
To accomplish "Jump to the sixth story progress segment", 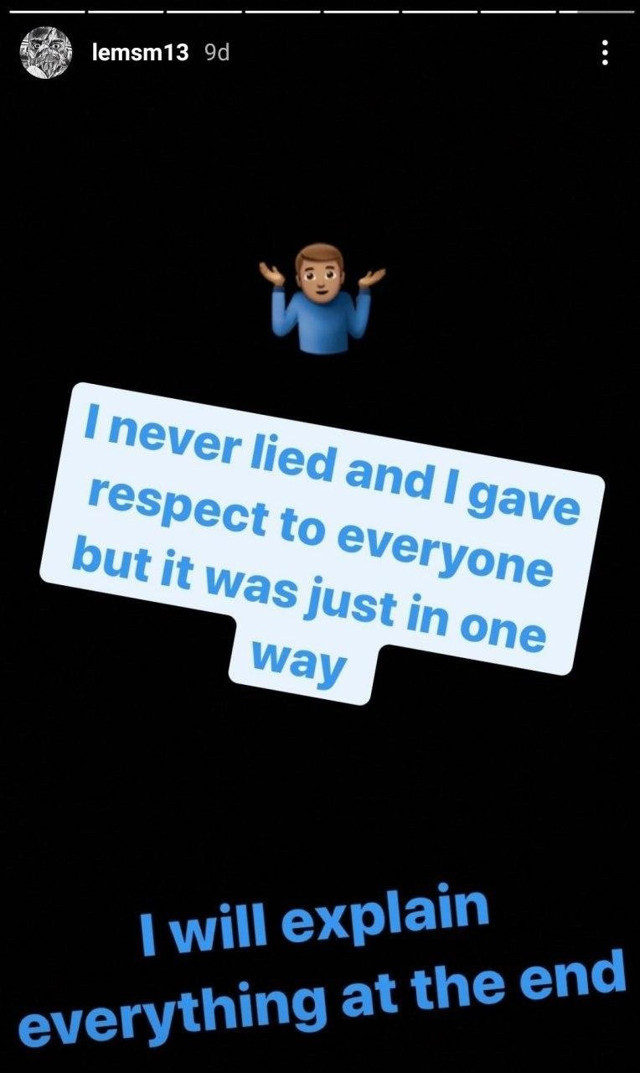I will (439, 12).
